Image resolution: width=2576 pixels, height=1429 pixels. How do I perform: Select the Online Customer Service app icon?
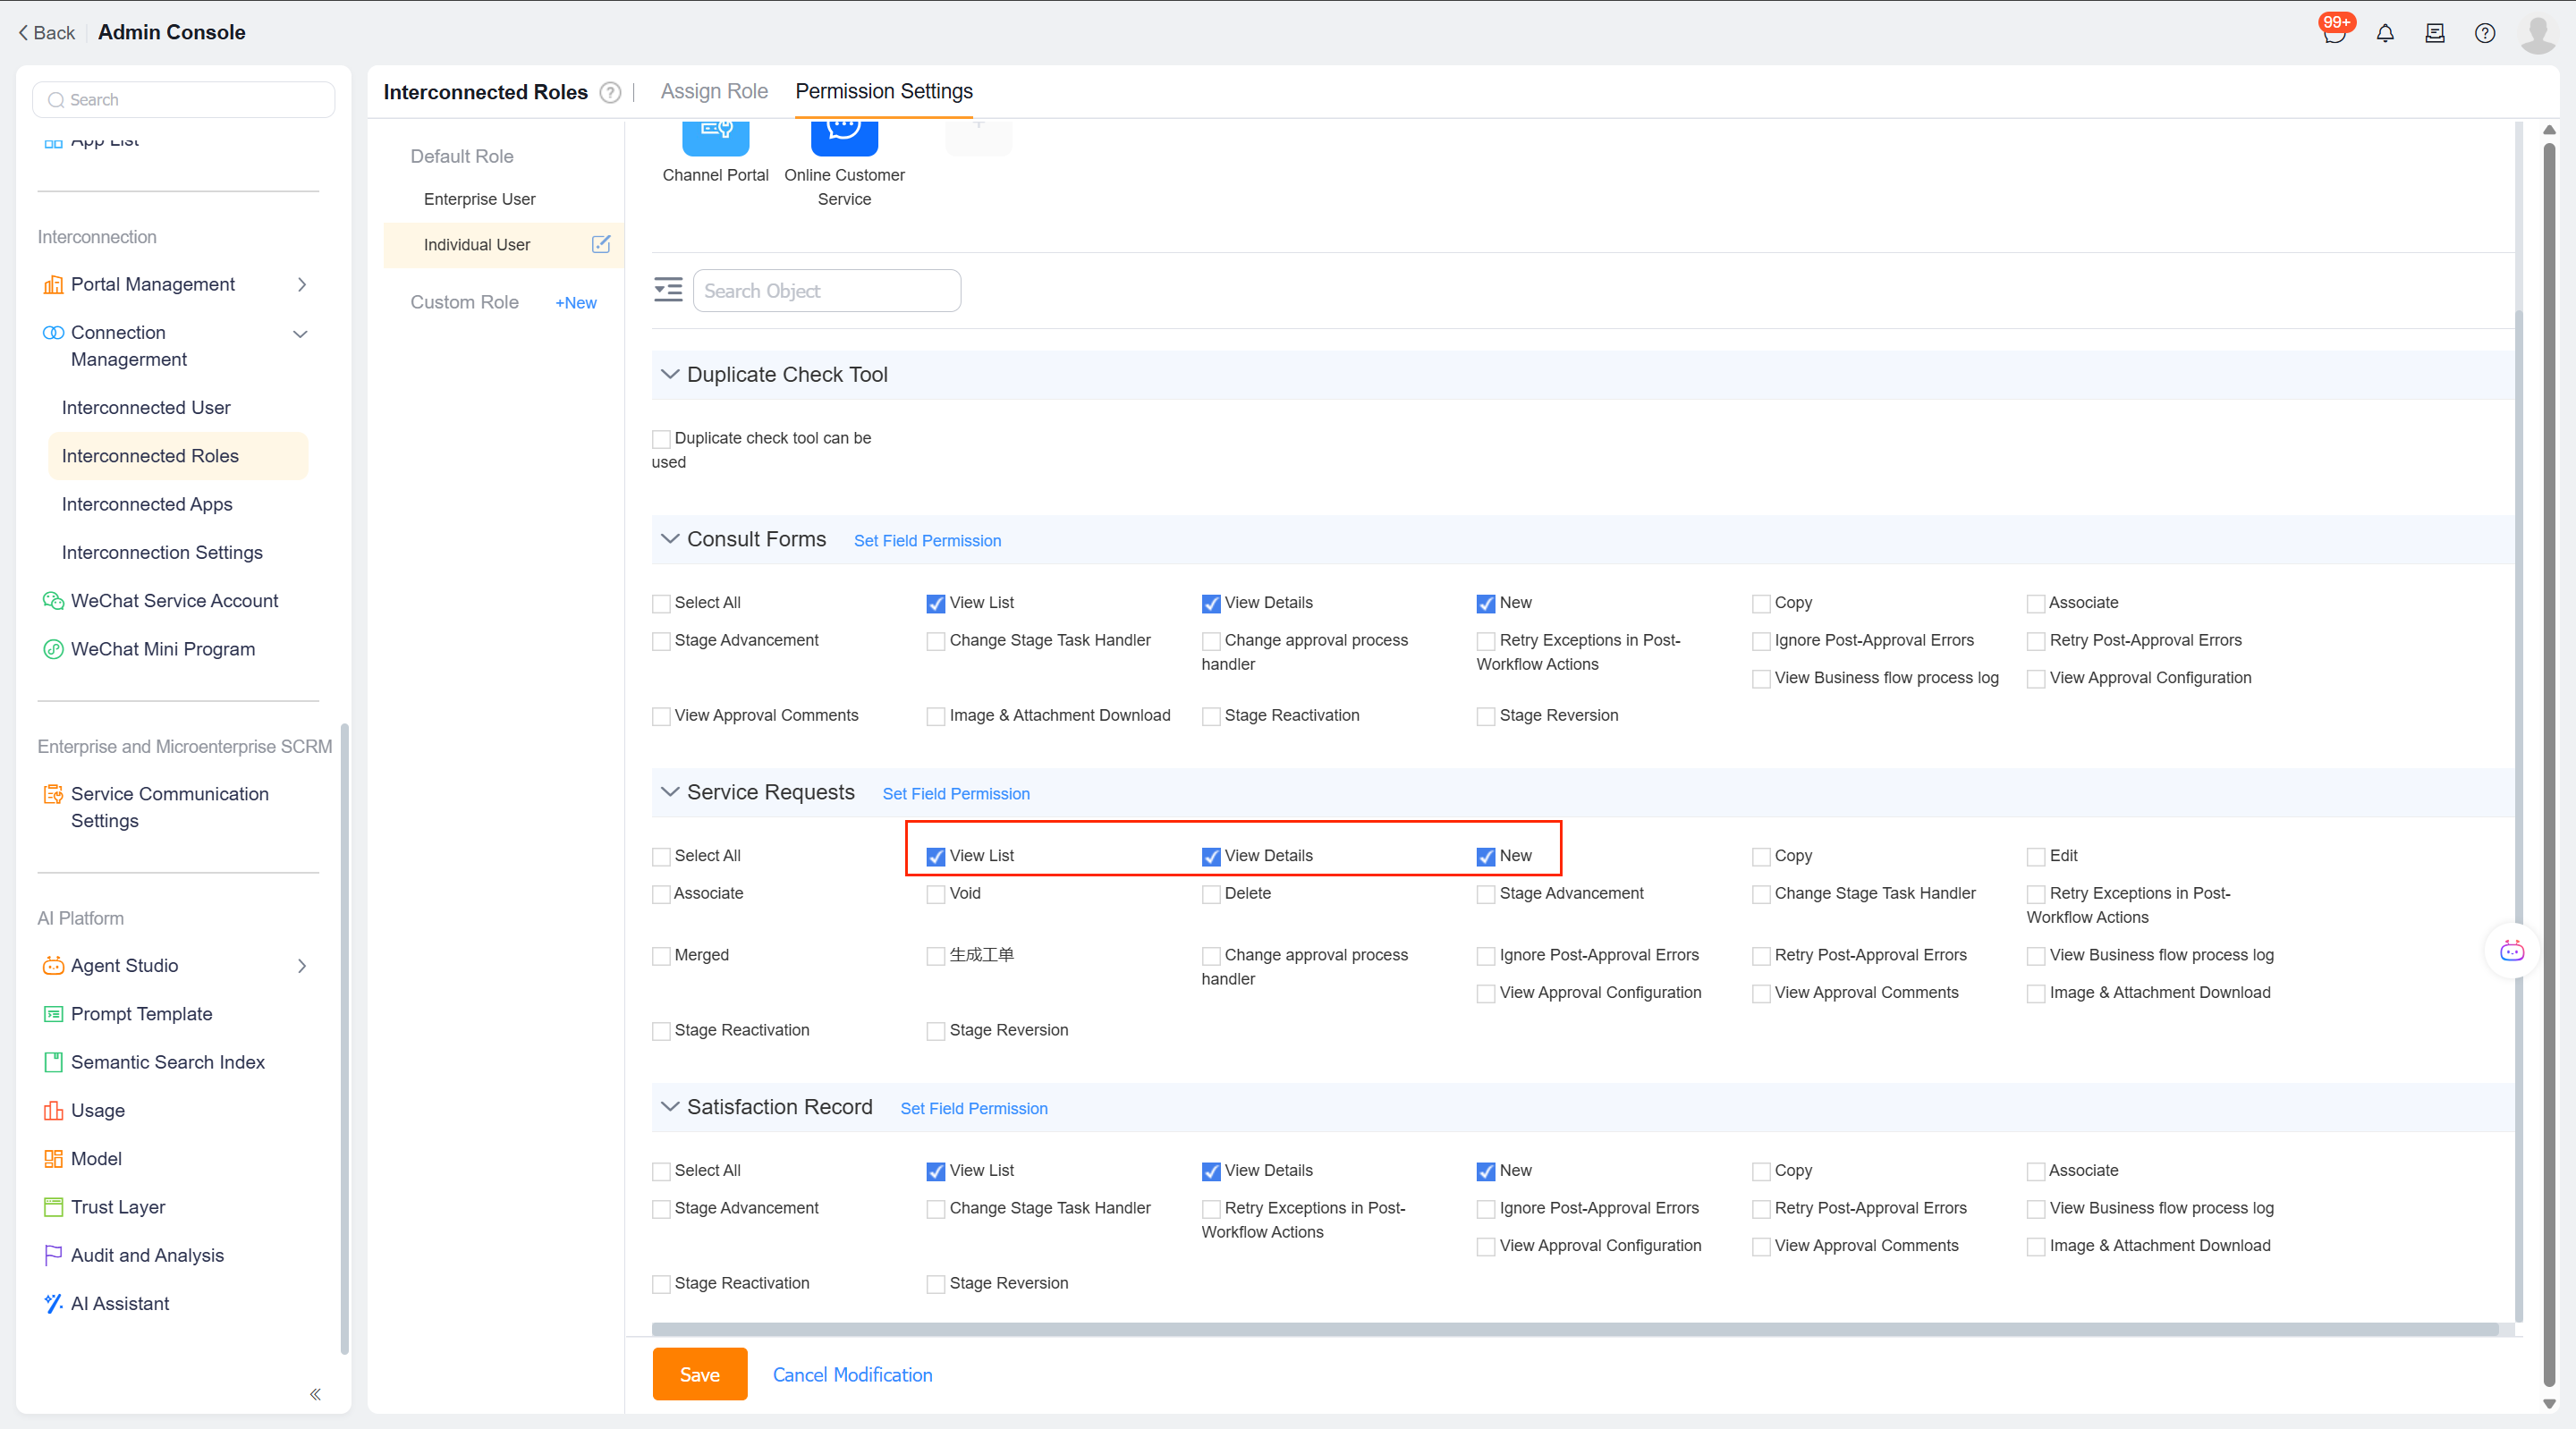pyautogui.click(x=844, y=137)
